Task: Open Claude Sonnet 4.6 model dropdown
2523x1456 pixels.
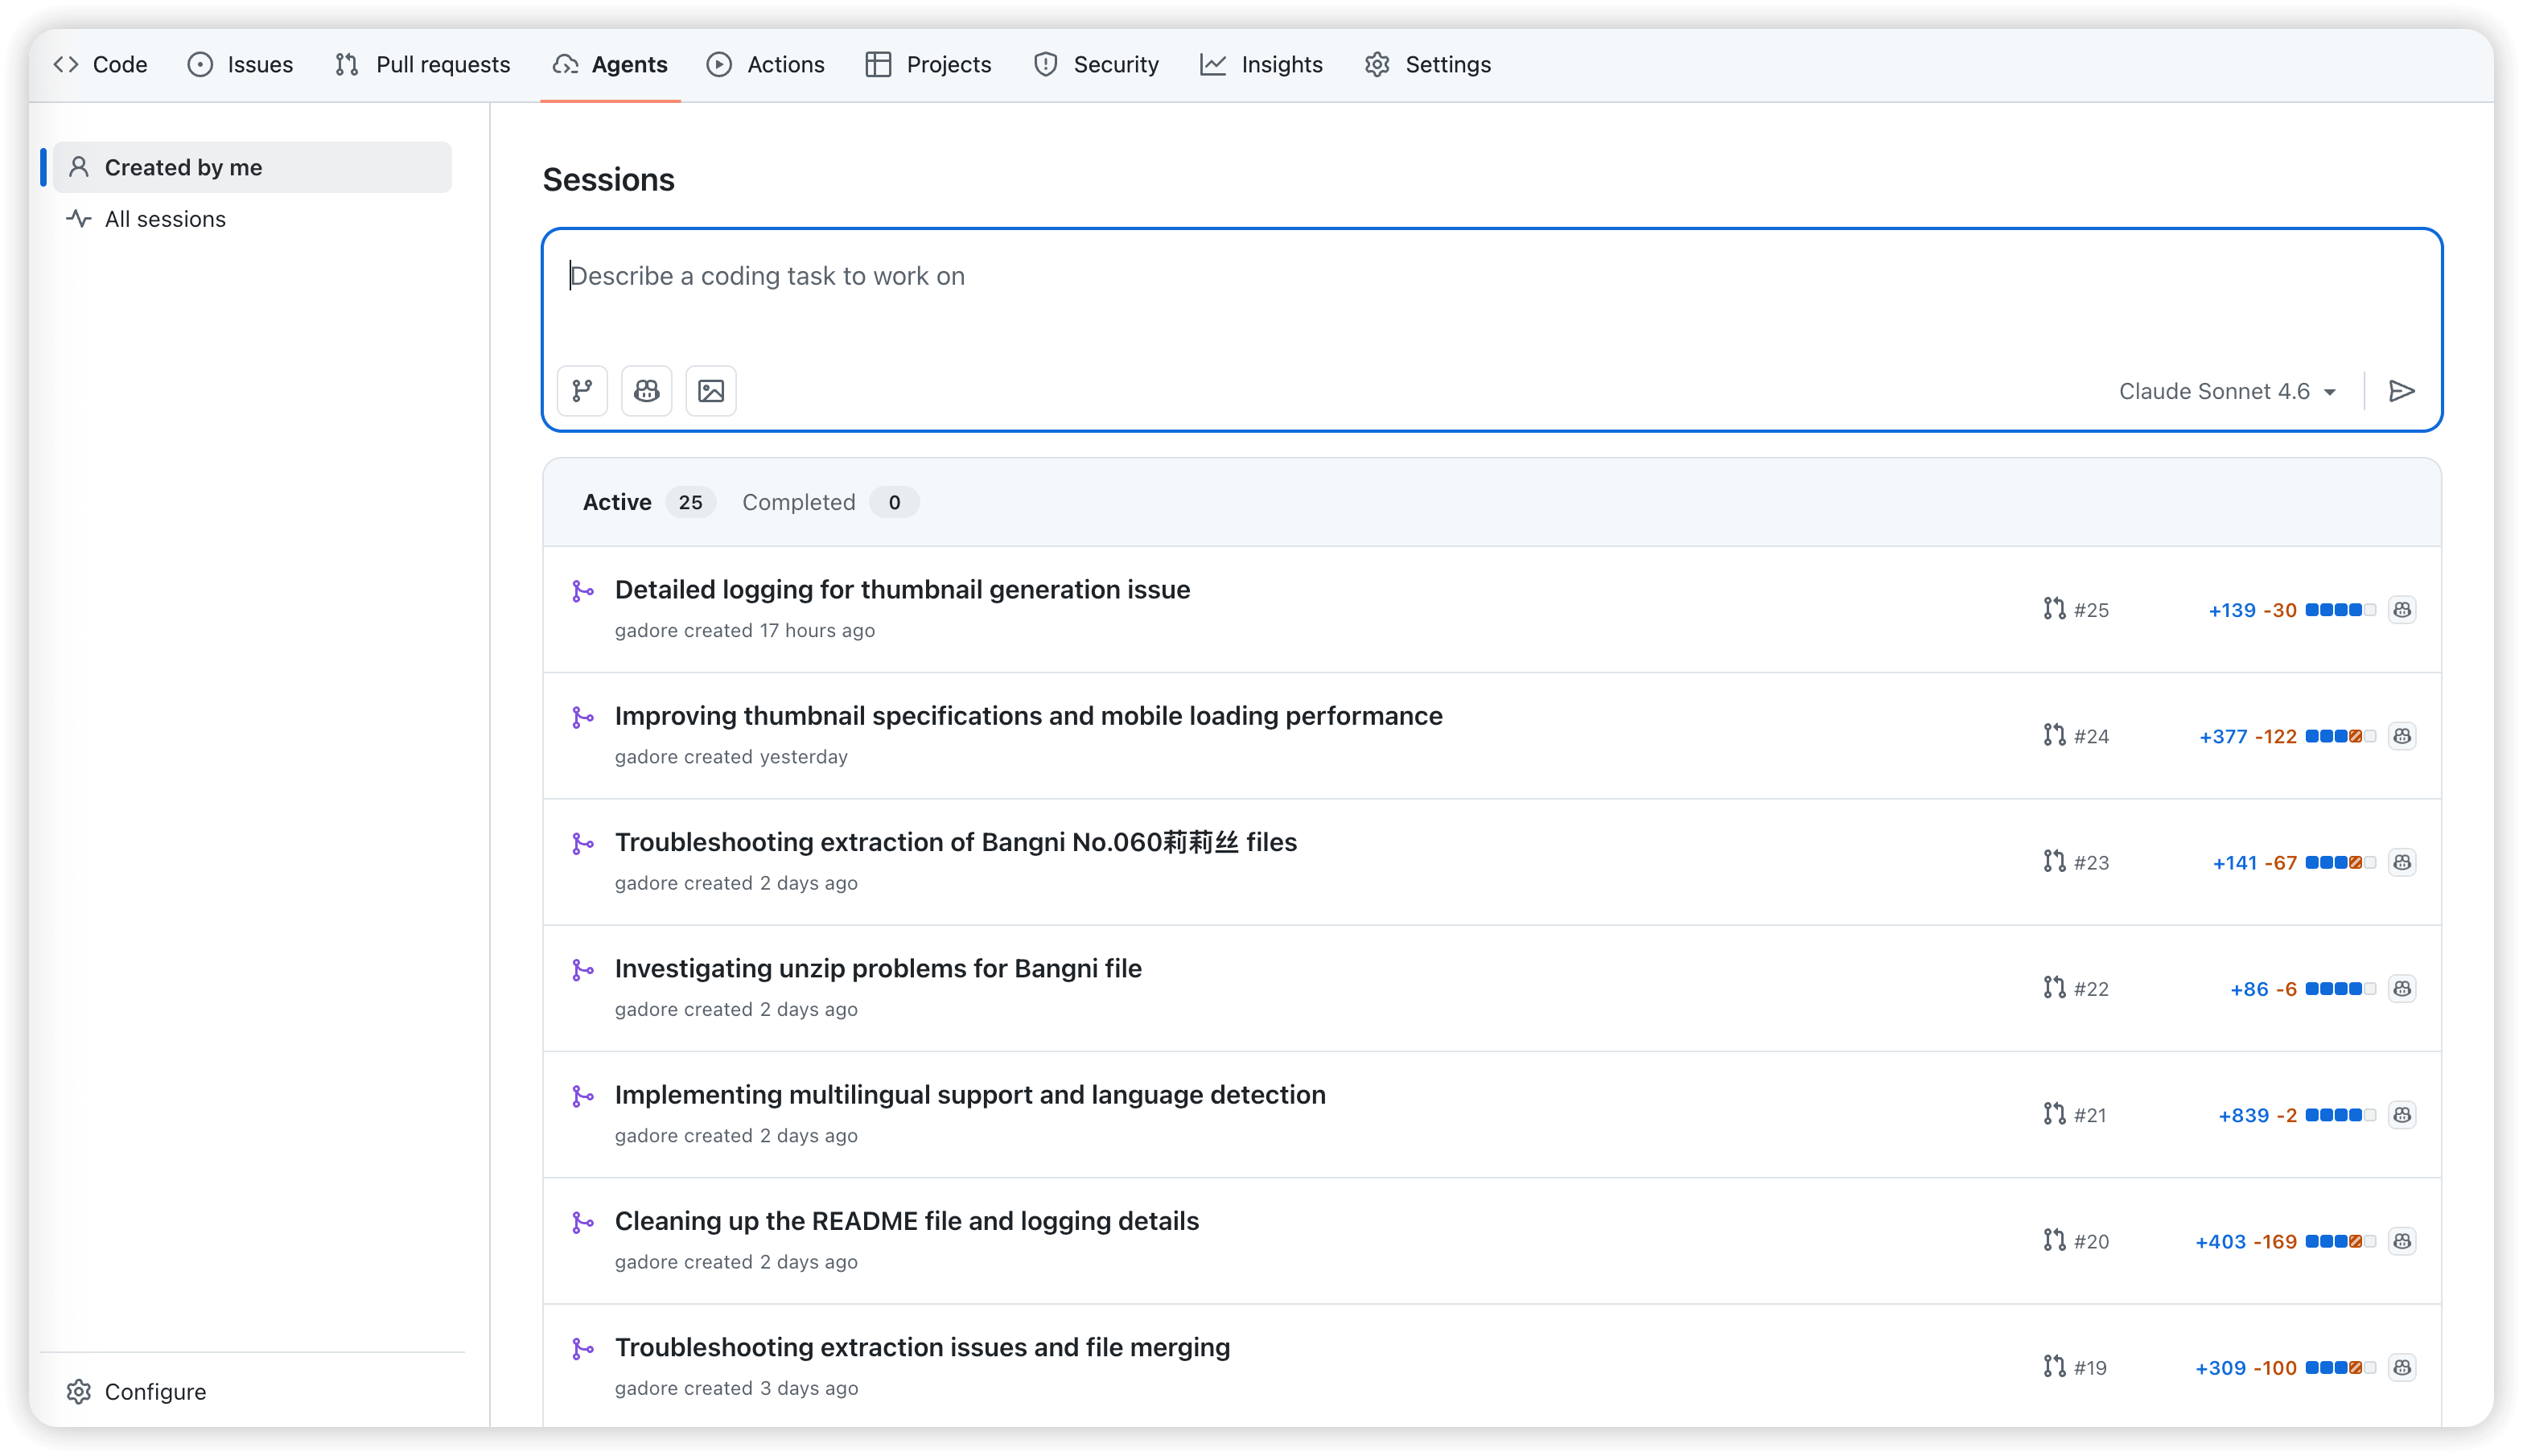Action: coord(2226,391)
